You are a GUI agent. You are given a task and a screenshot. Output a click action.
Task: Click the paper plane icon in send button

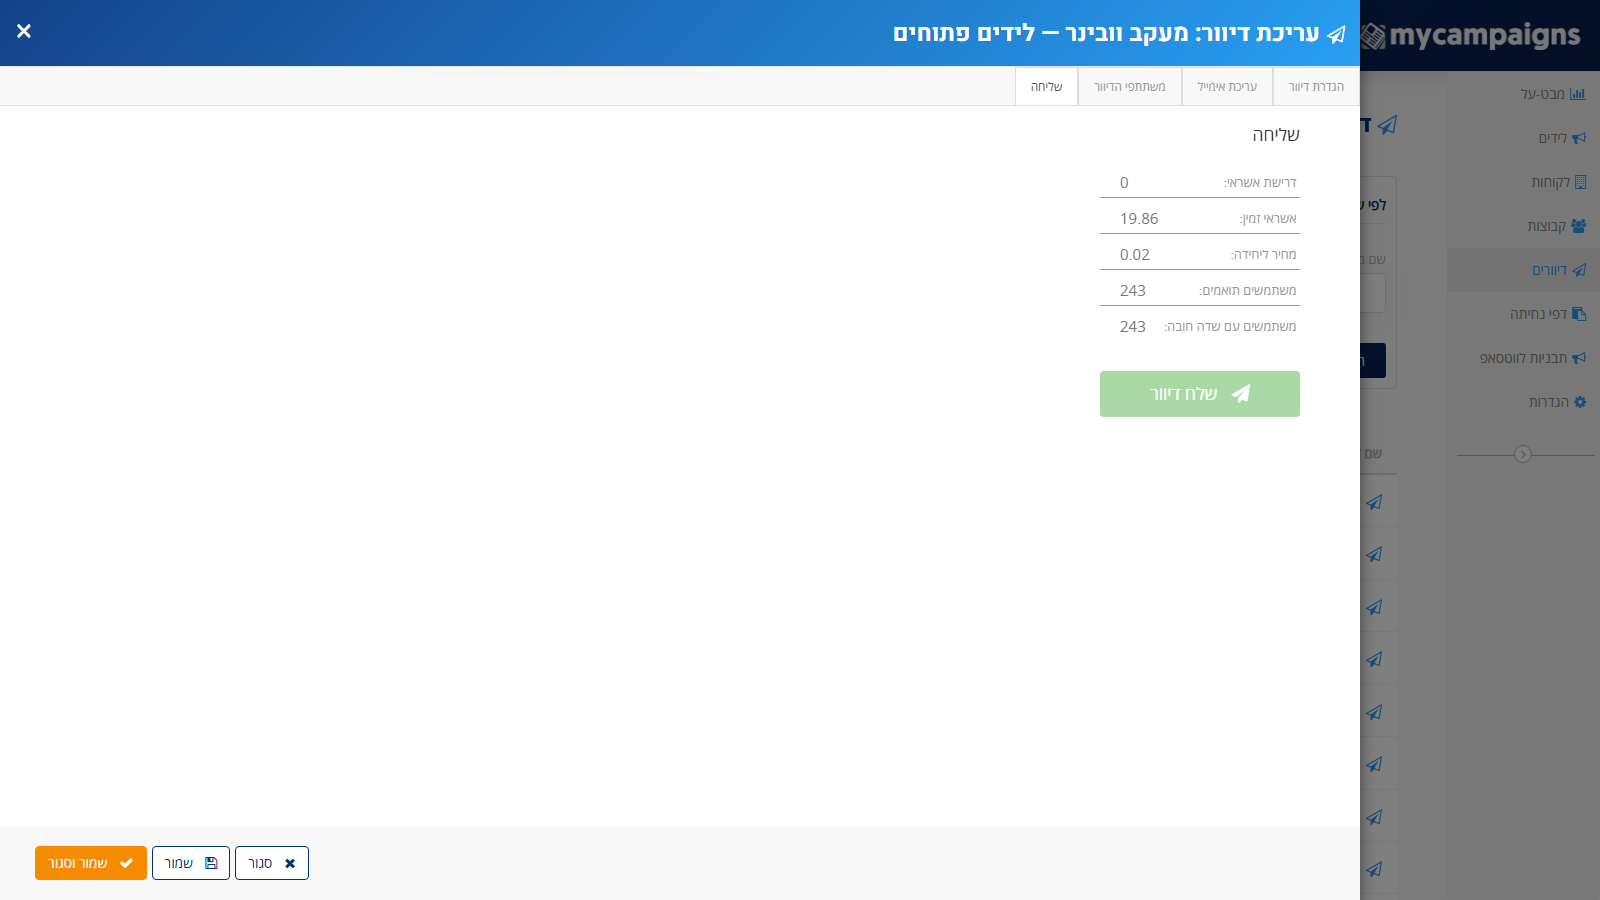click(x=1241, y=394)
